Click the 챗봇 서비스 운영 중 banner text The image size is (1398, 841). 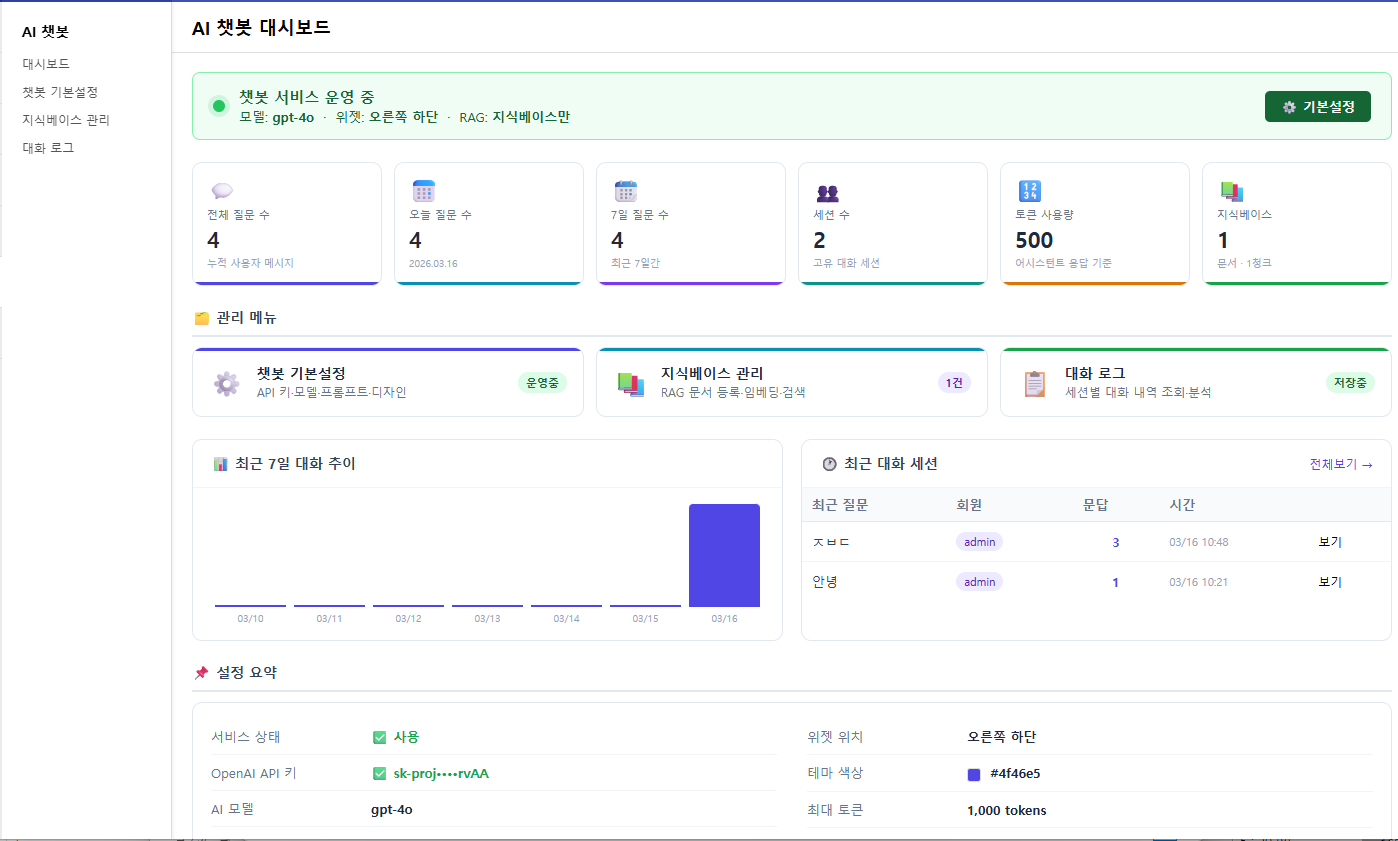tap(306, 97)
